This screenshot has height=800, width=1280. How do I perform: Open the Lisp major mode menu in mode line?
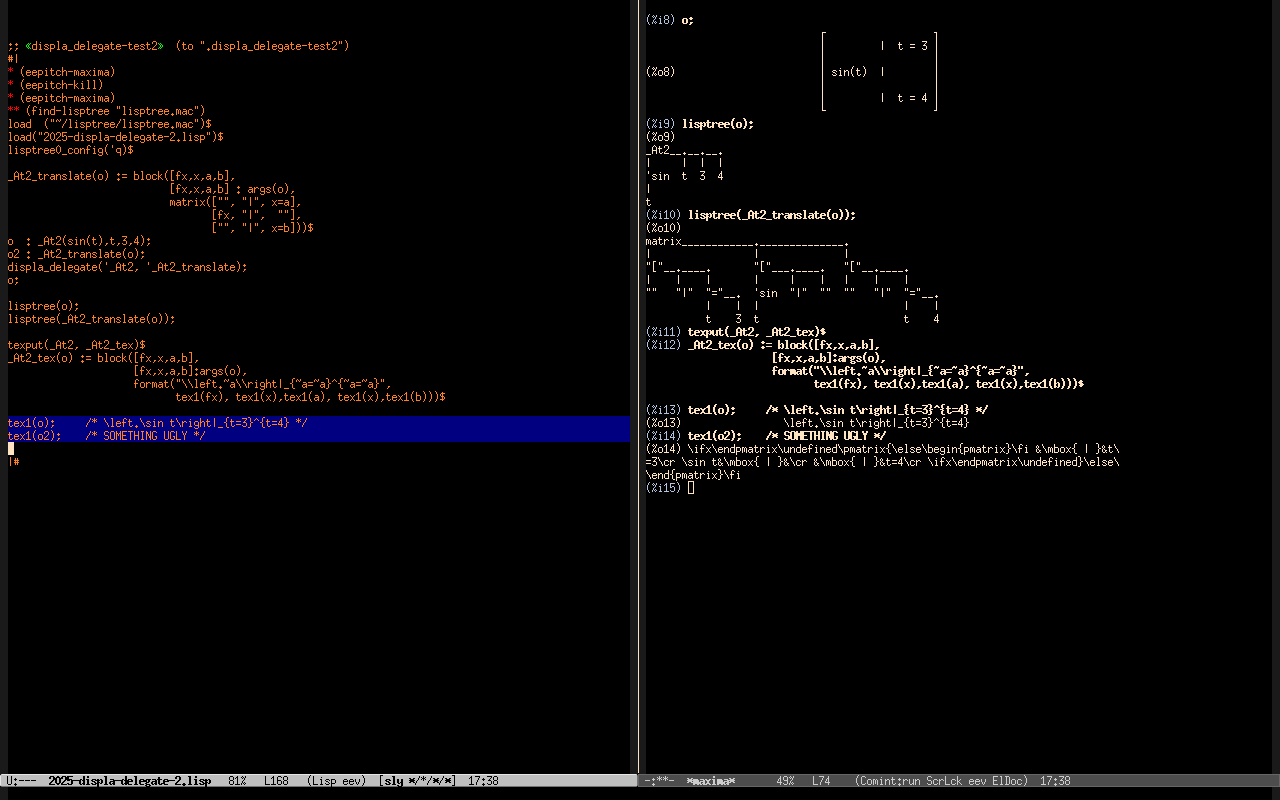[x=322, y=780]
